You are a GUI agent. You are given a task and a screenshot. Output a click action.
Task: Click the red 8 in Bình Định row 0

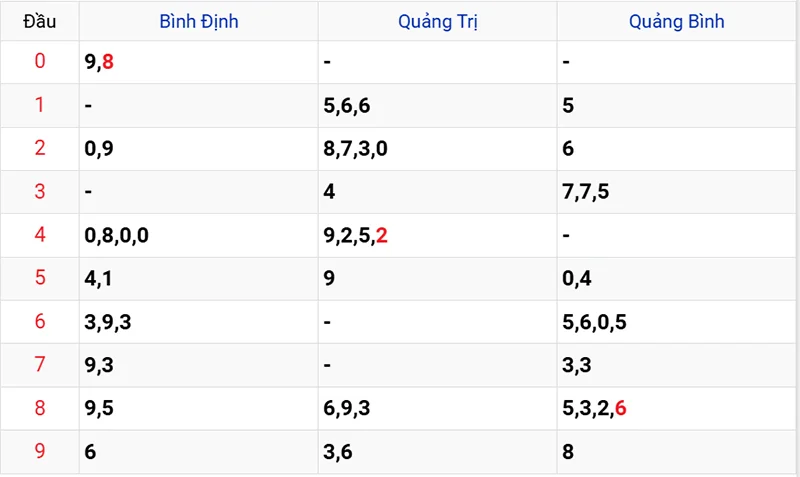pos(108,62)
